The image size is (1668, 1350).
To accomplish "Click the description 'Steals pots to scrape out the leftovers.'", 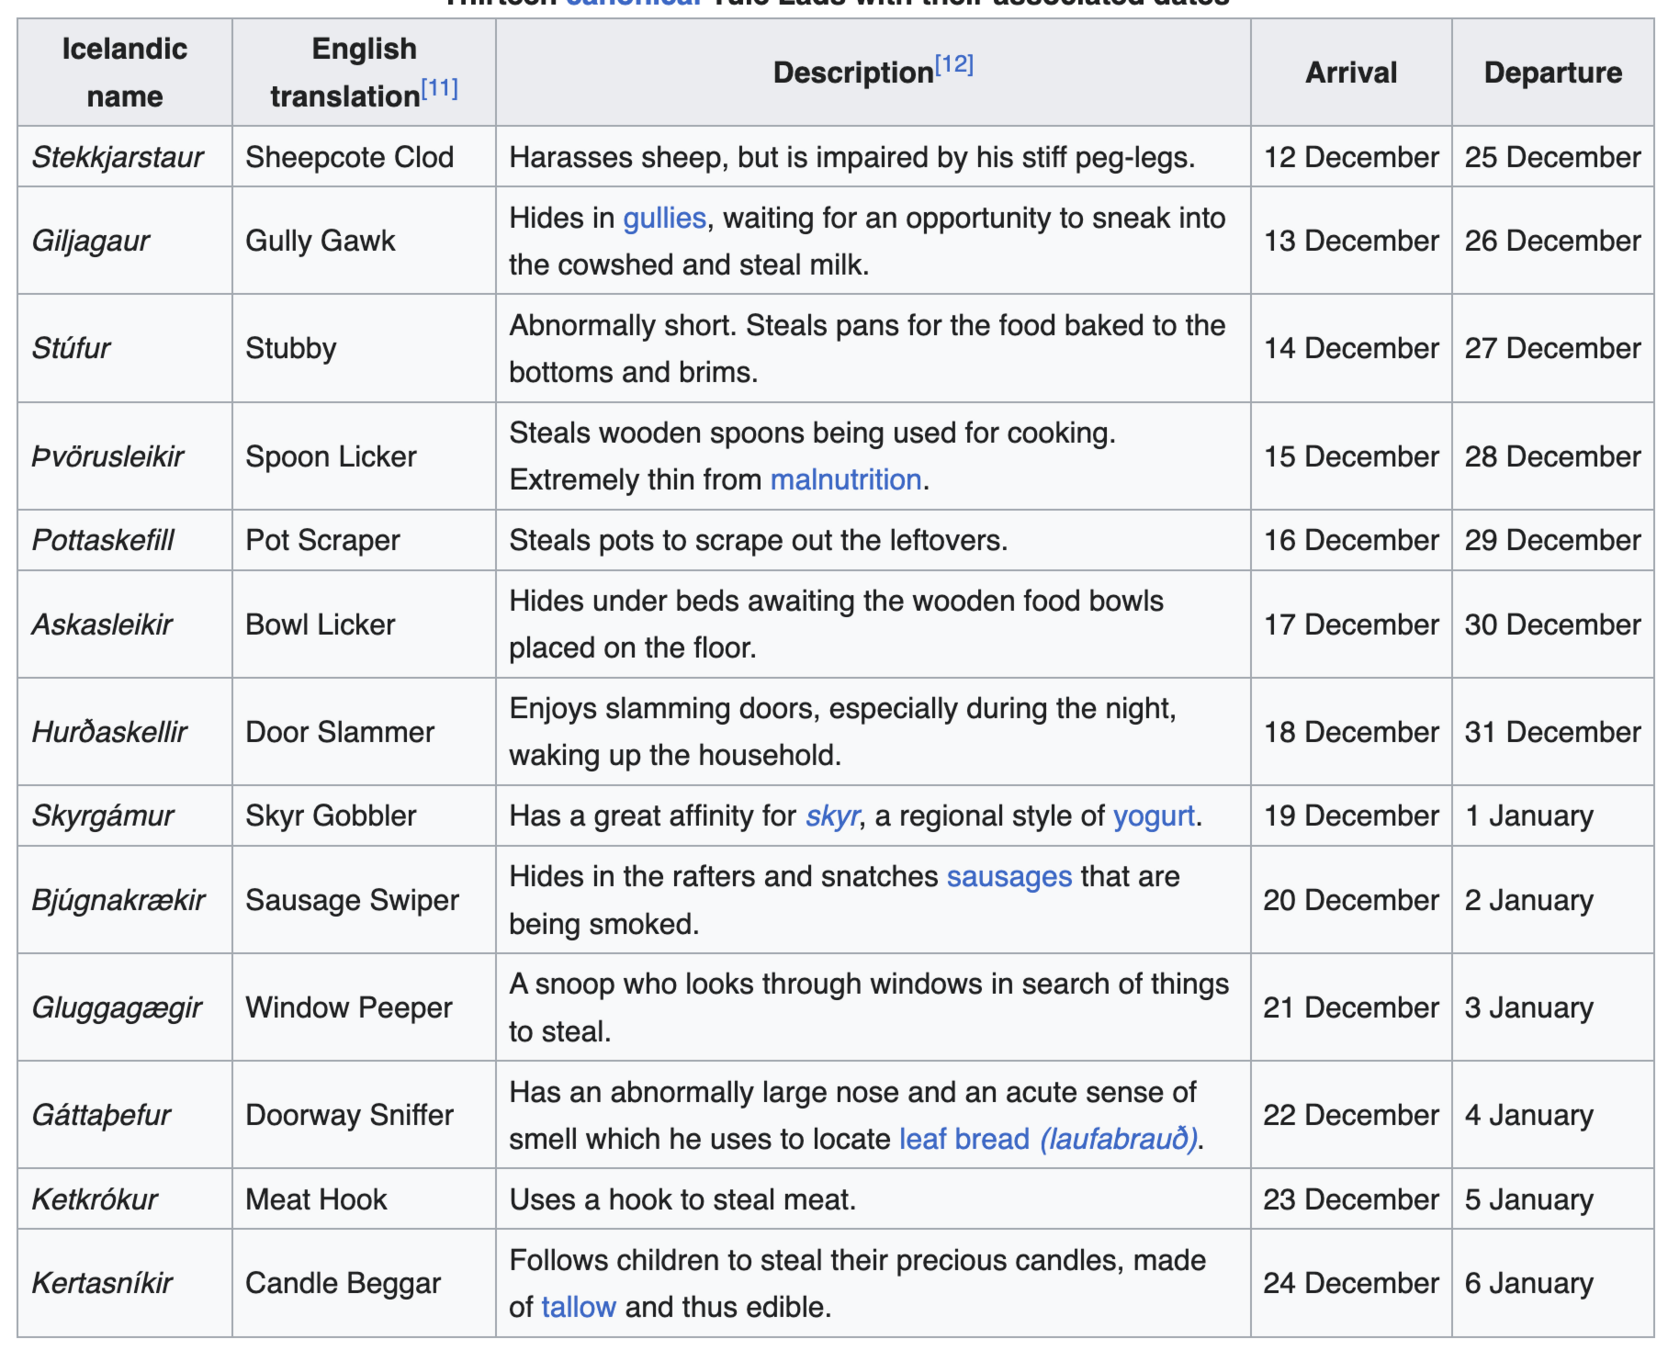I will (x=758, y=541).
